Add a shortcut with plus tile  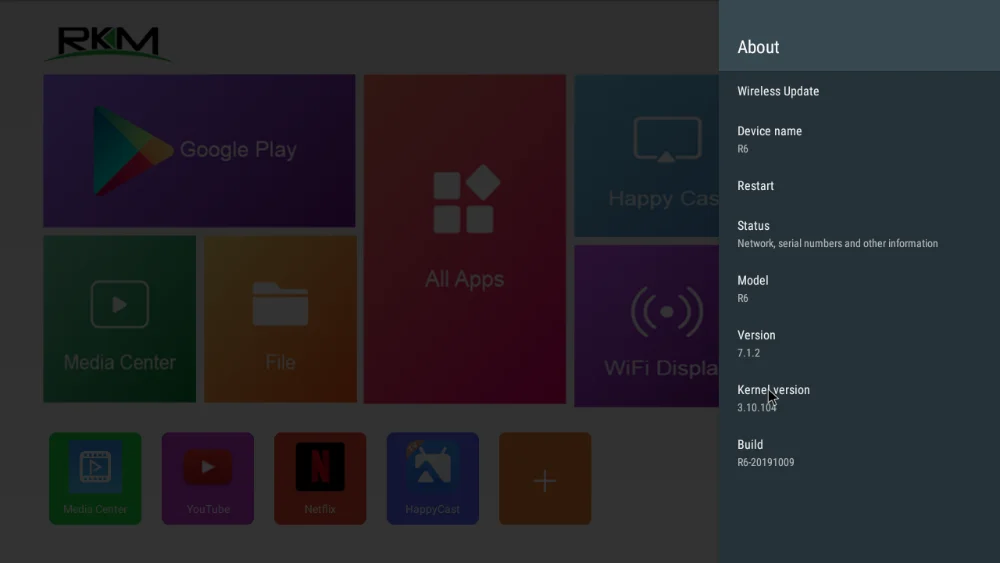click(545, 478)
